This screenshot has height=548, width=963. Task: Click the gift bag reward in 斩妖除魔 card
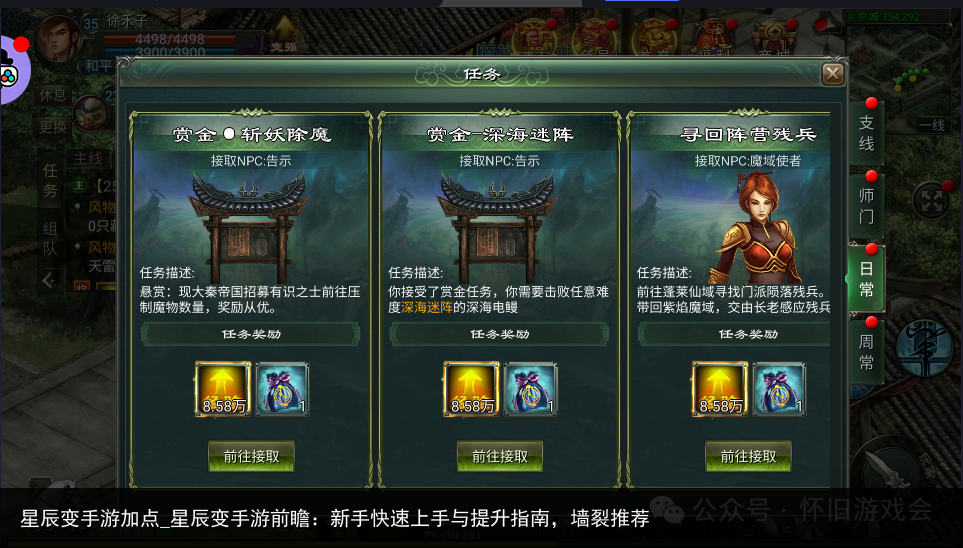tap(282, 389)
